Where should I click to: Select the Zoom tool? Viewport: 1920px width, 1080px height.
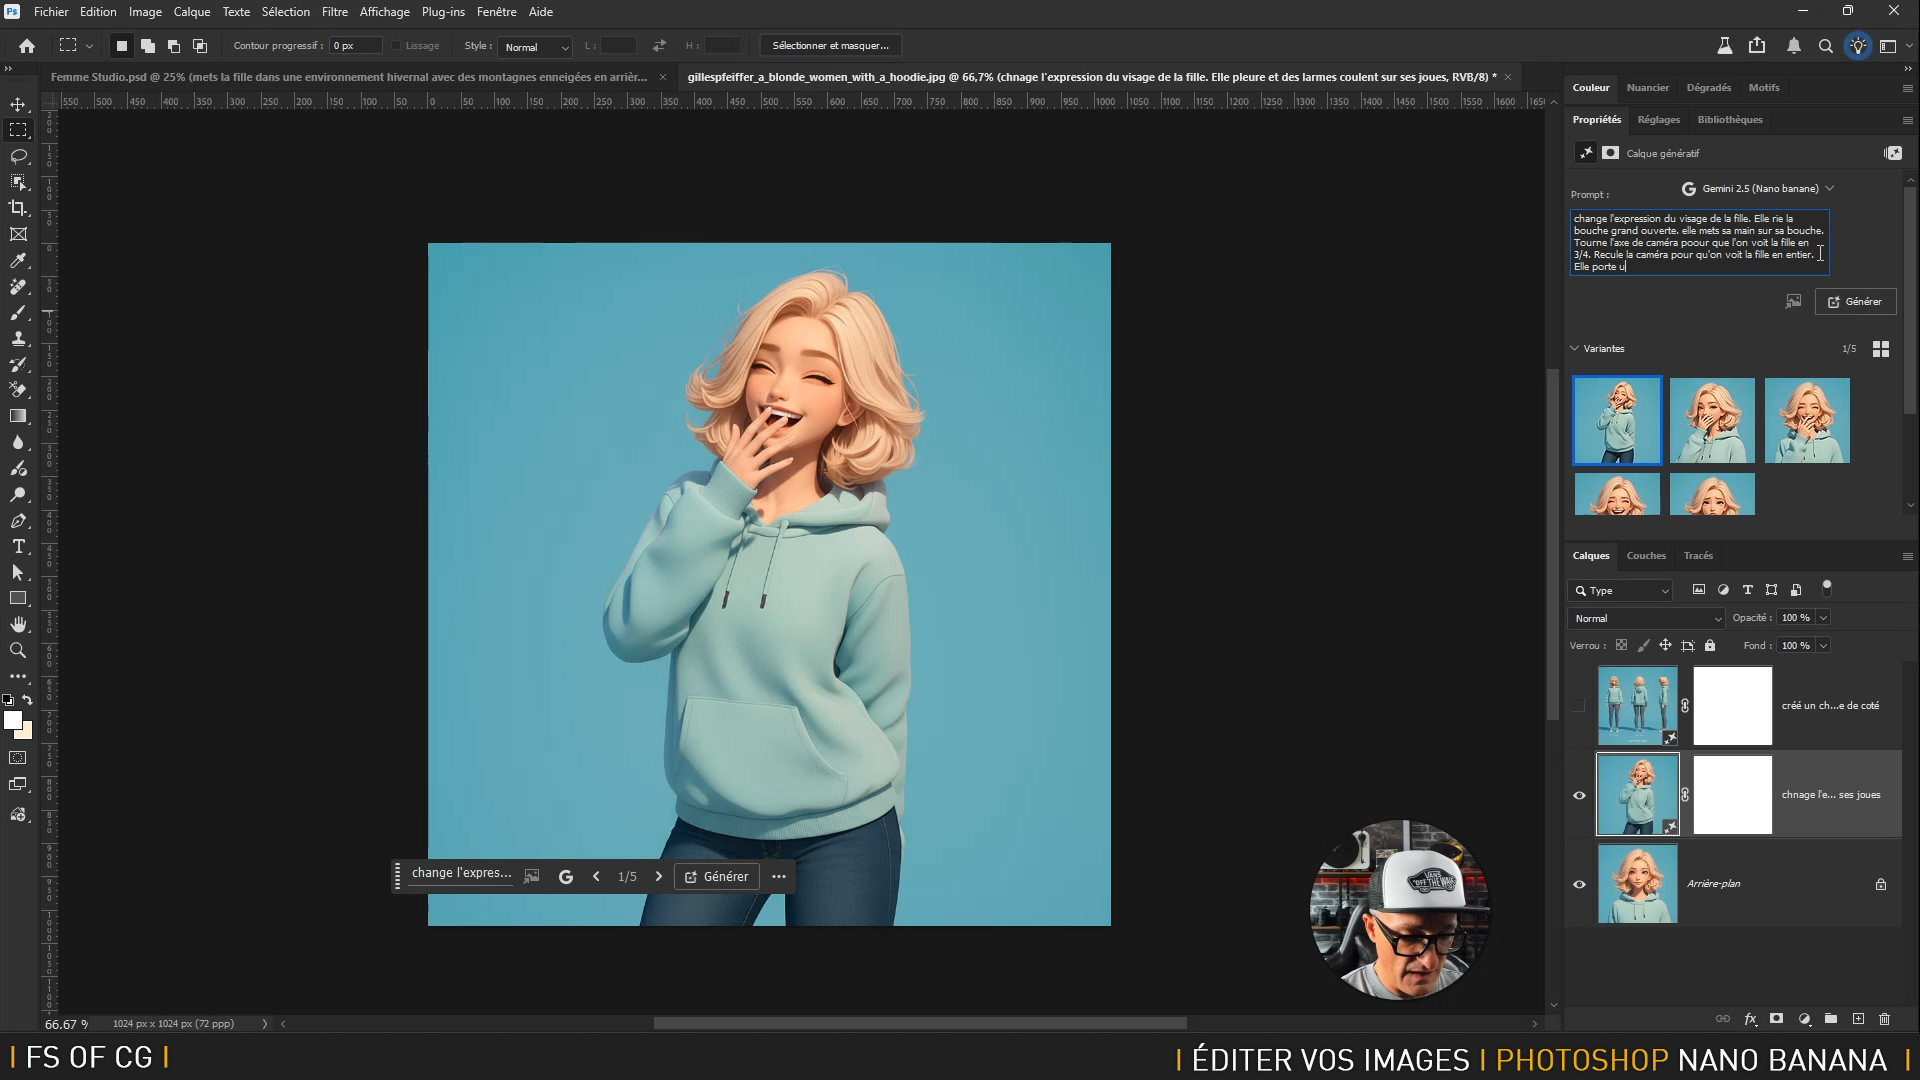point(18,650)
